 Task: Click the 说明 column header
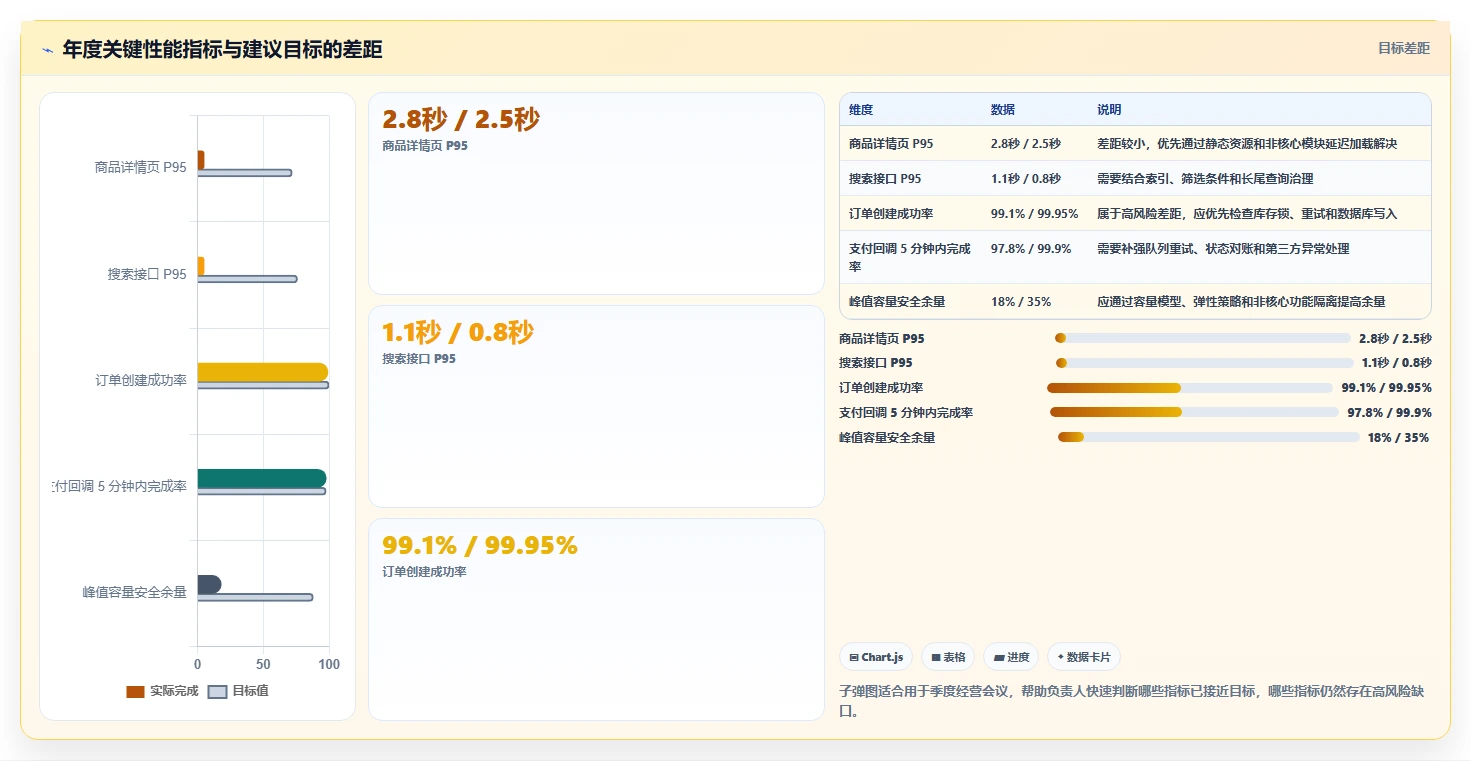pos(1109,110)
